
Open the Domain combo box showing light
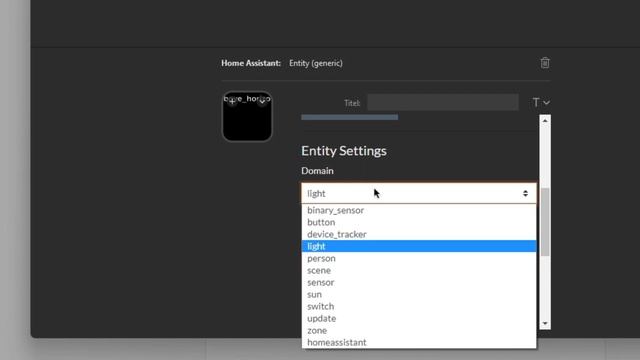click(x=419, y=193)
